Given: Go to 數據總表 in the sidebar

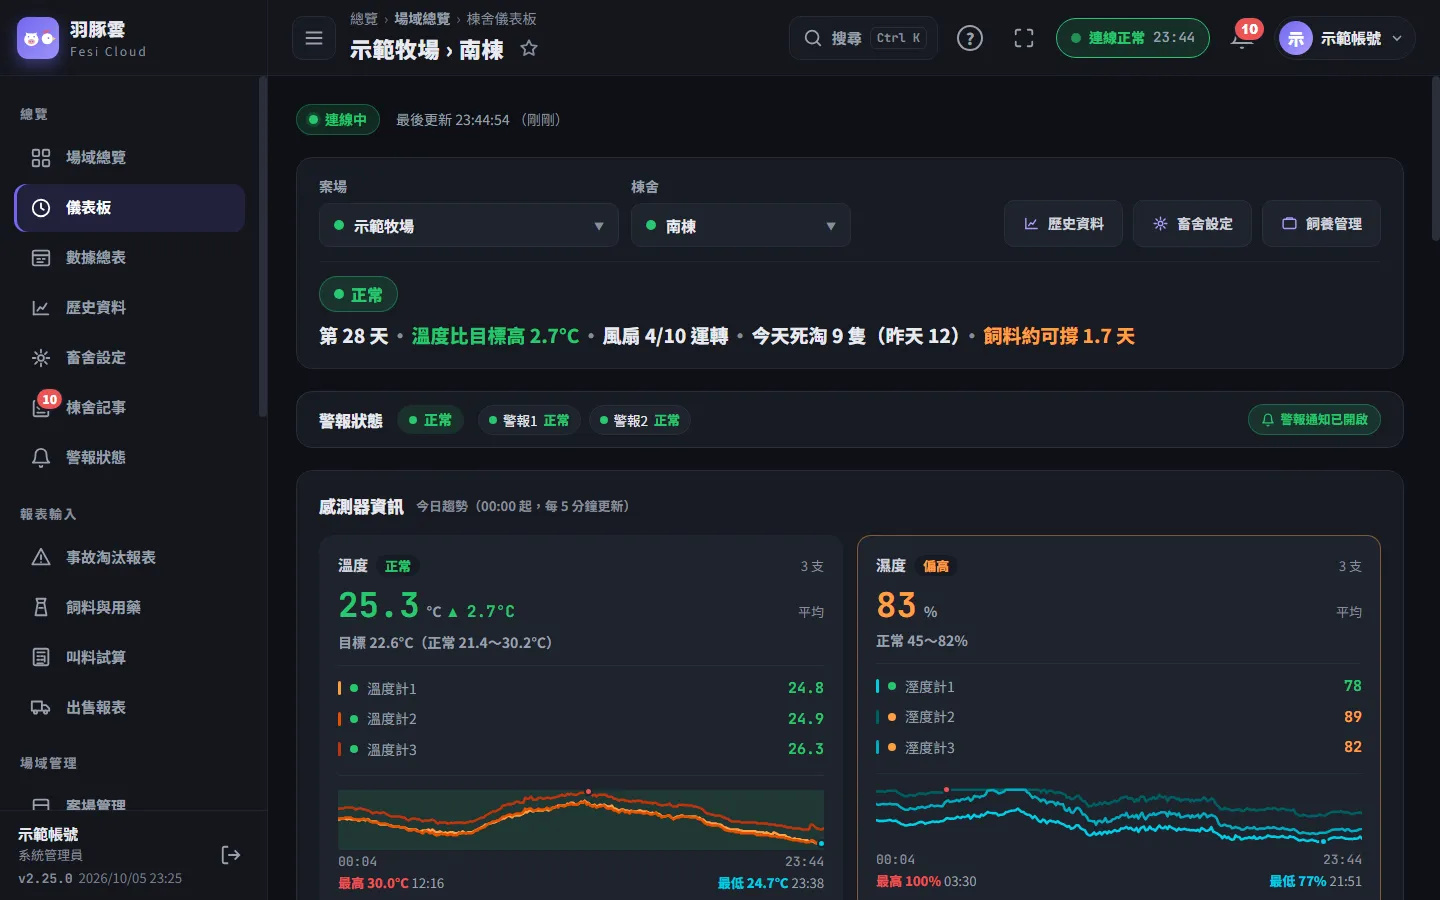Looking at the screenshot, I should pos(130,258).
